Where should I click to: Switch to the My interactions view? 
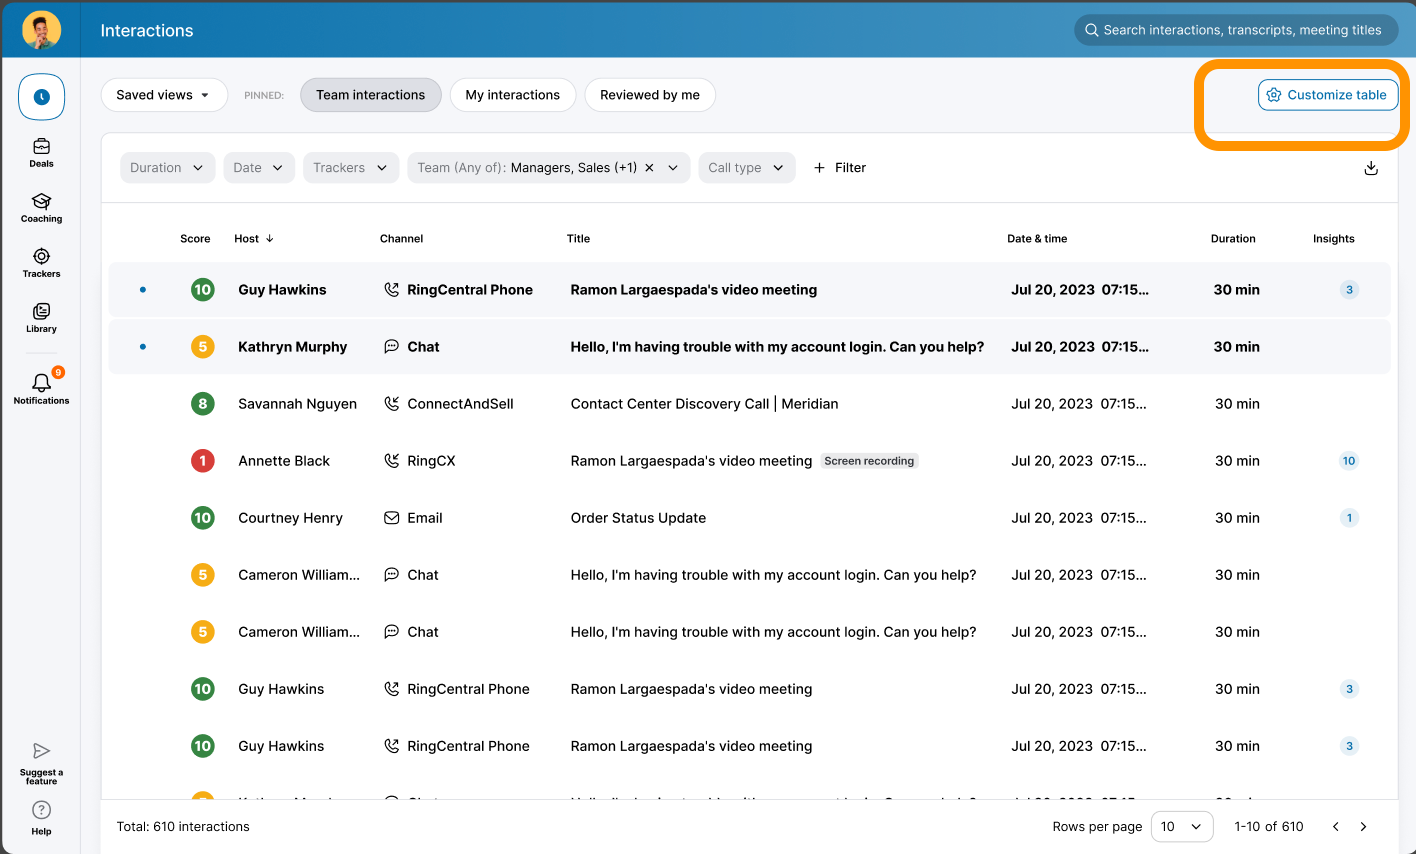[513, 94]
